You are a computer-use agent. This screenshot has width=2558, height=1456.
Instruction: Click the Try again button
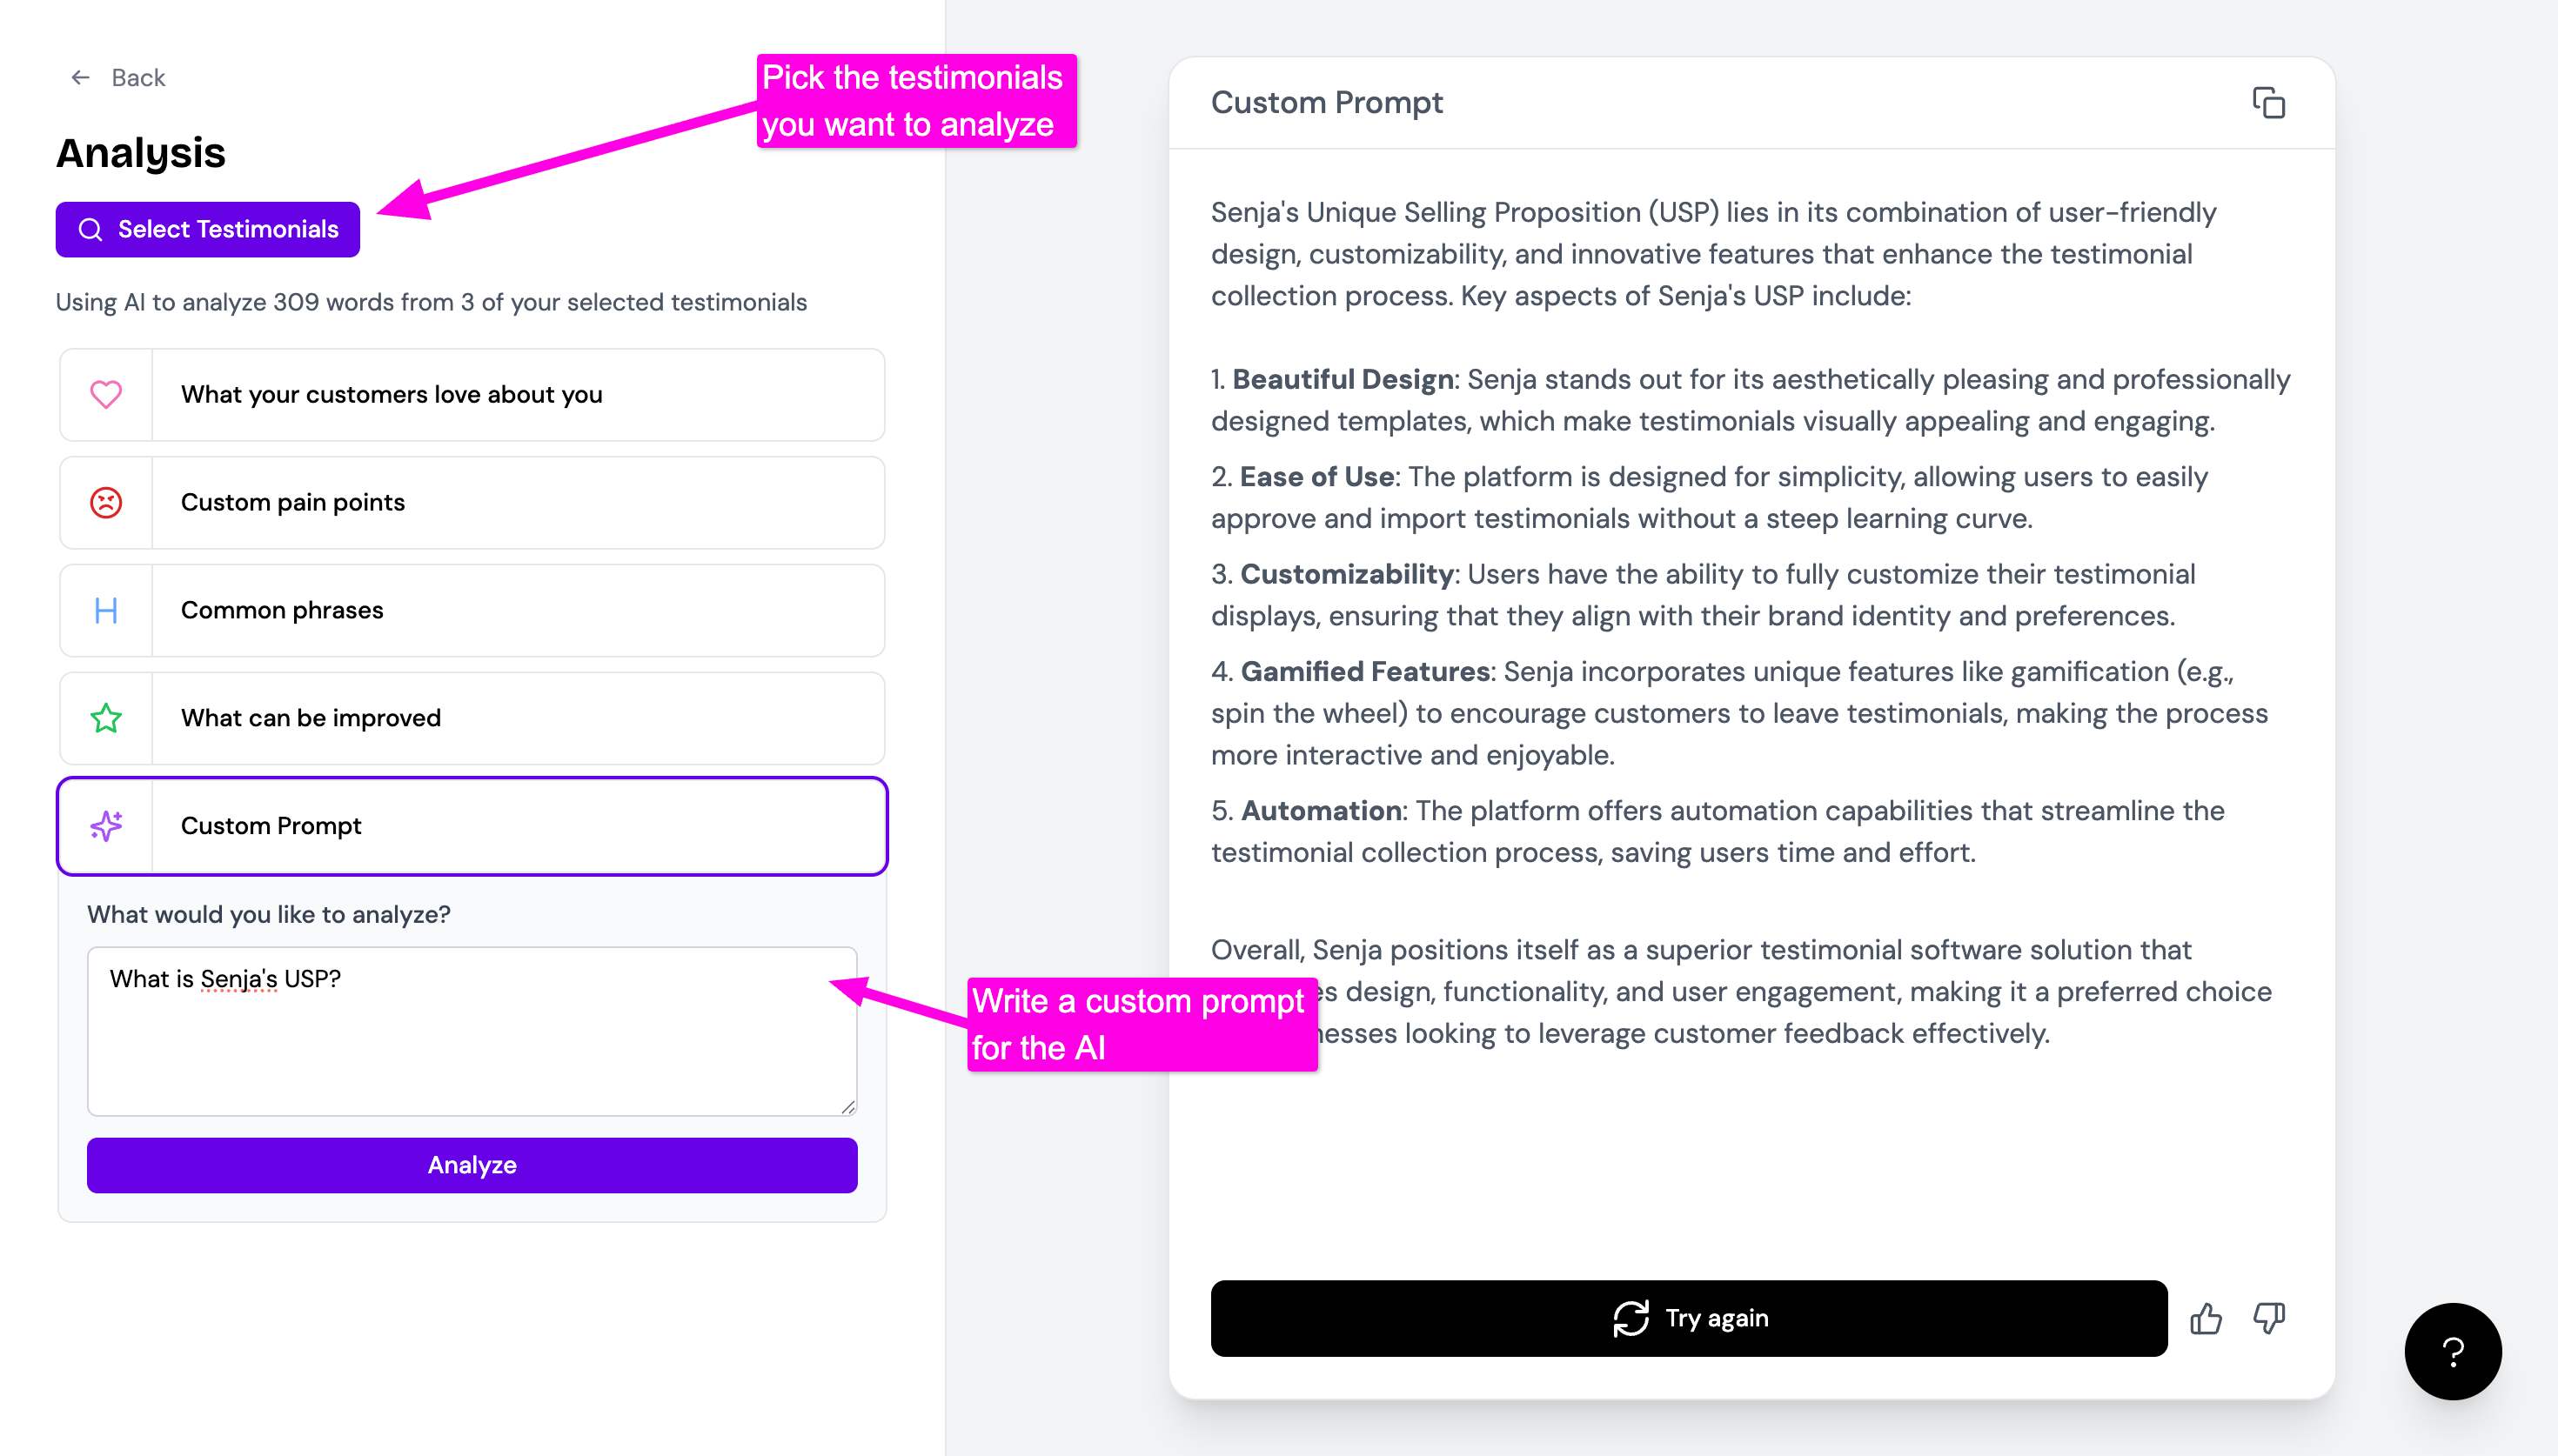point(1688,1318)
